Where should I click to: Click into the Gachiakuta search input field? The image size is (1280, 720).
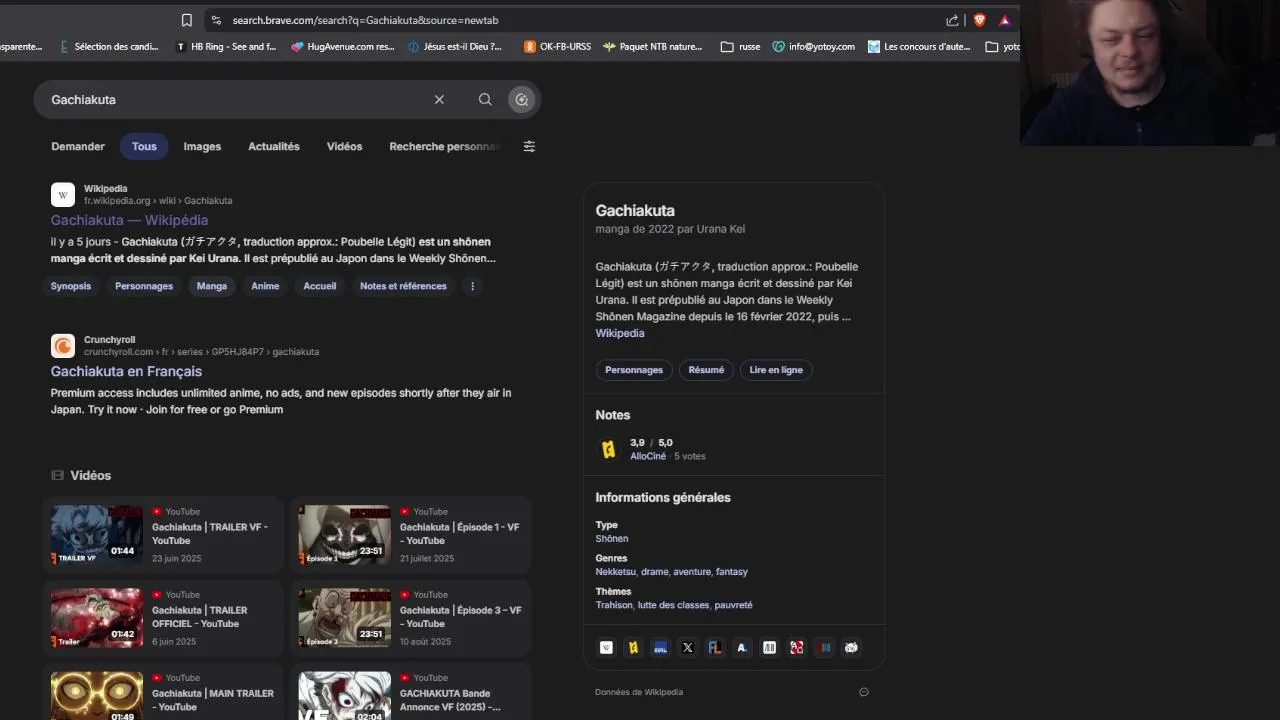pyautogui.click(x=235, y=99)
